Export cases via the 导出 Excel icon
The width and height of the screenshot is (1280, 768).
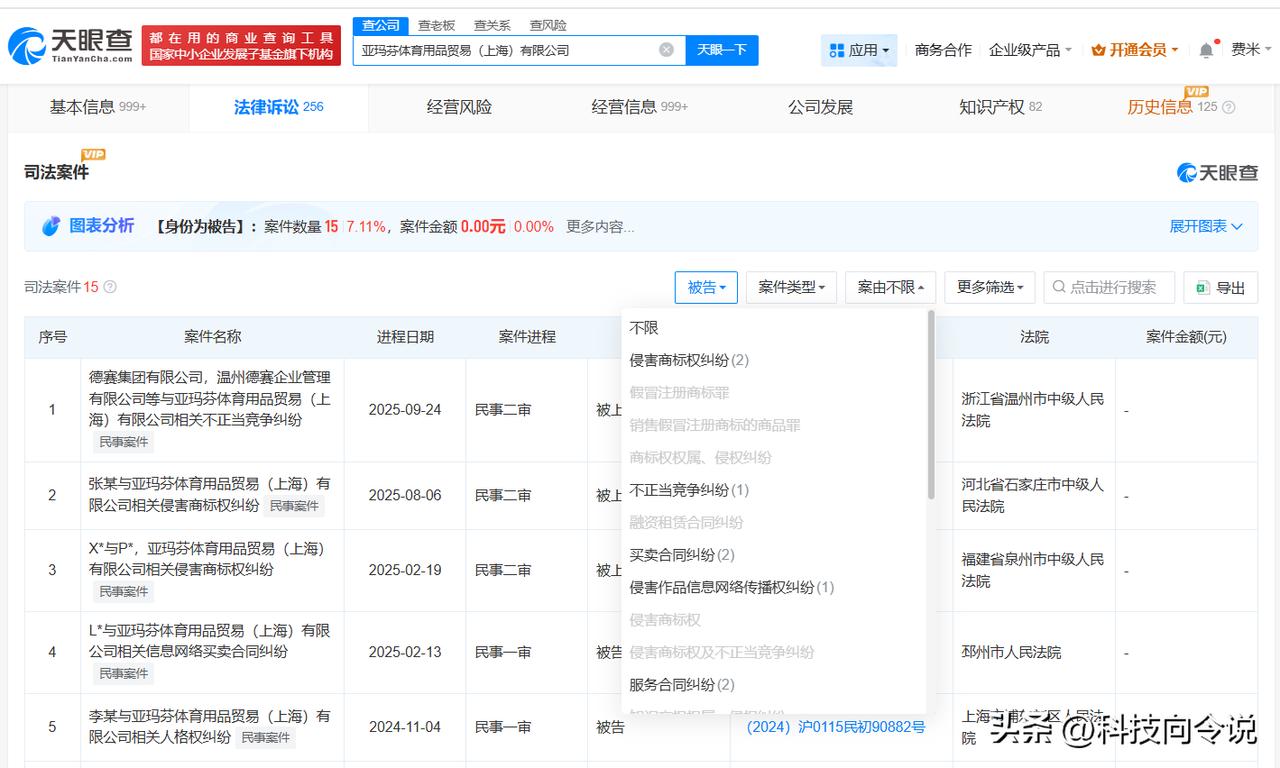point(1203,288)
